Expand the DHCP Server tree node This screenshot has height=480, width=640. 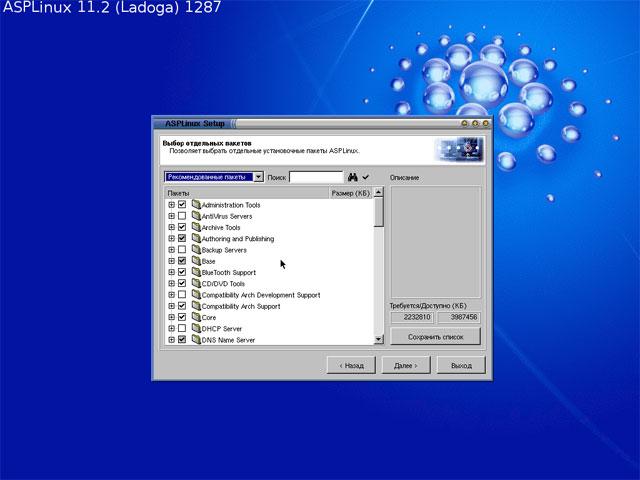click(171, 328)
